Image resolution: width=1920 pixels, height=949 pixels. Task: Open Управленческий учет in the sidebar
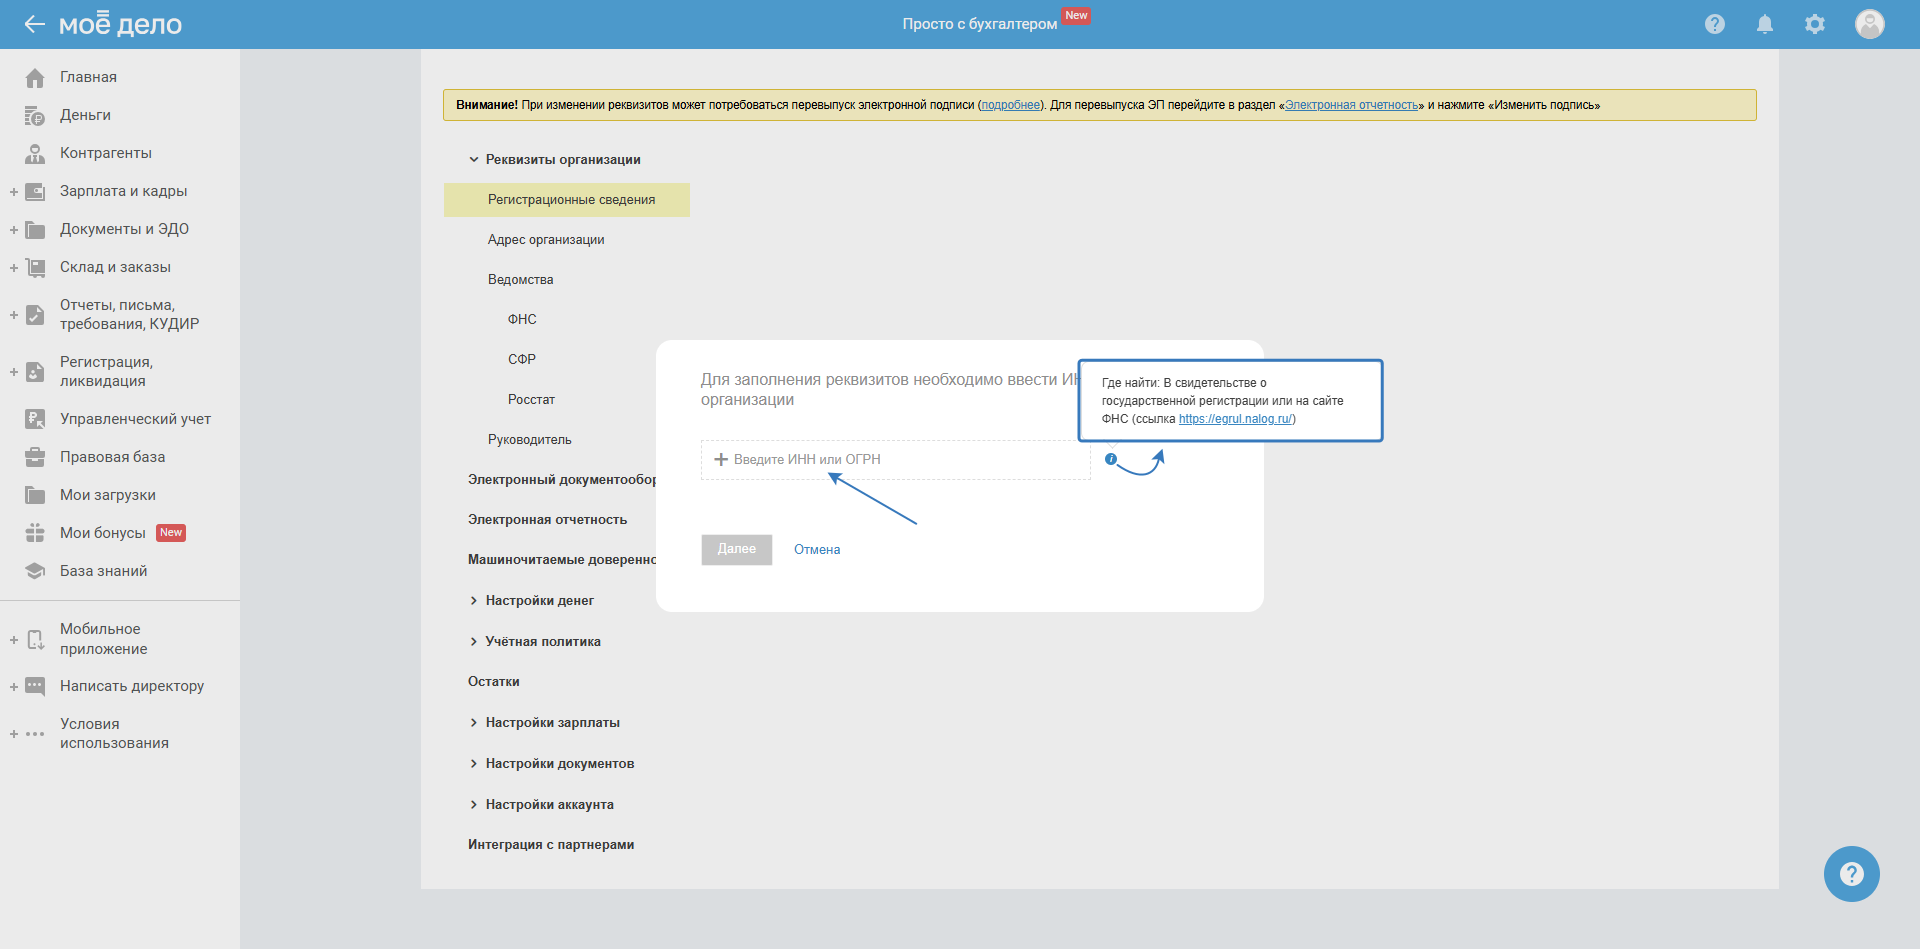pos(135,419)
